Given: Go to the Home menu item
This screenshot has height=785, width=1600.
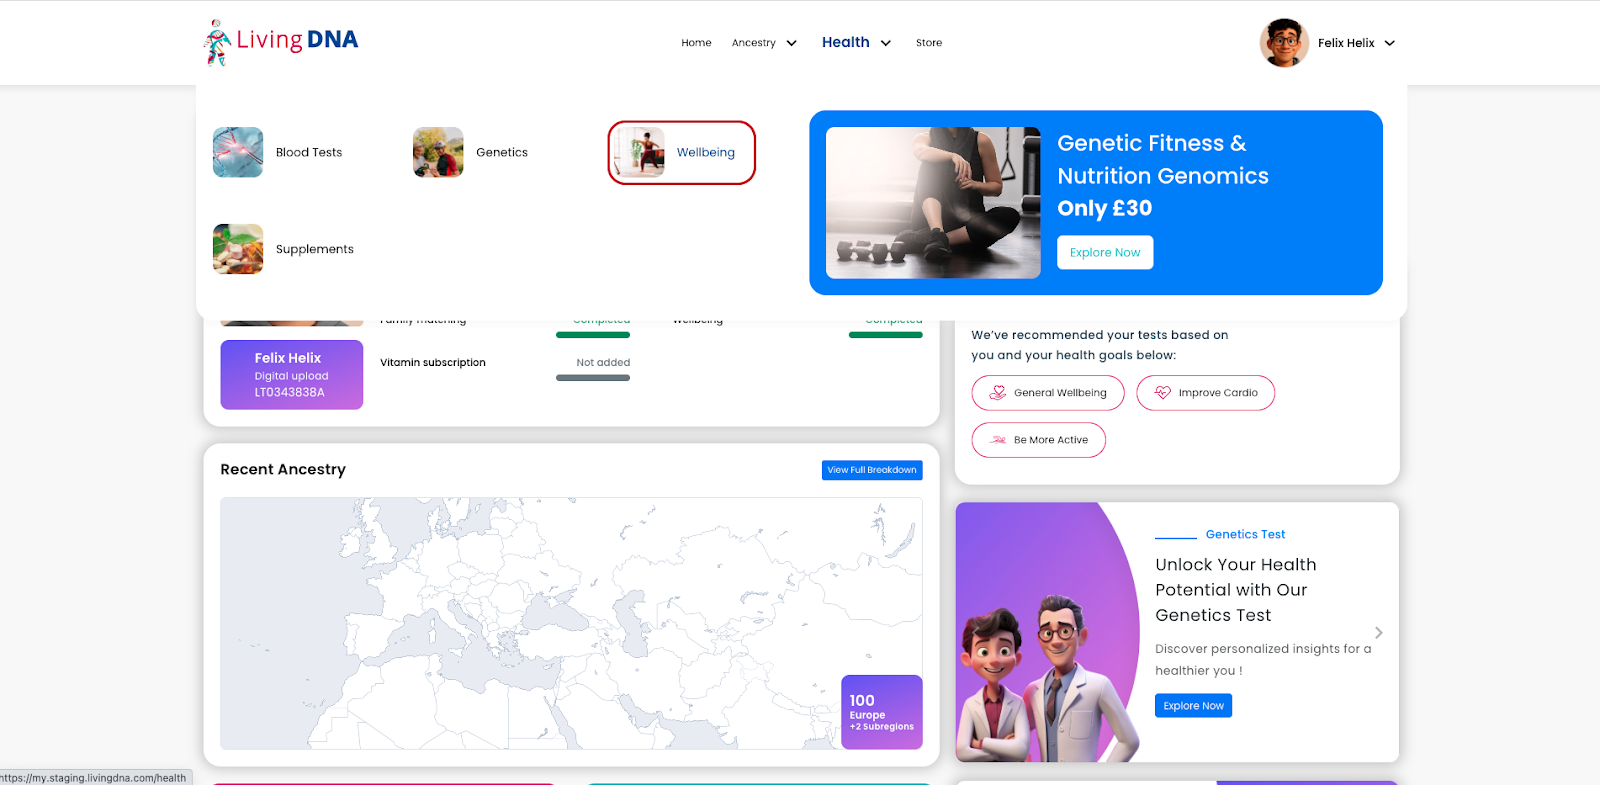Looking at the screenshot, I should pyautogui.click(x=696, y=43).
